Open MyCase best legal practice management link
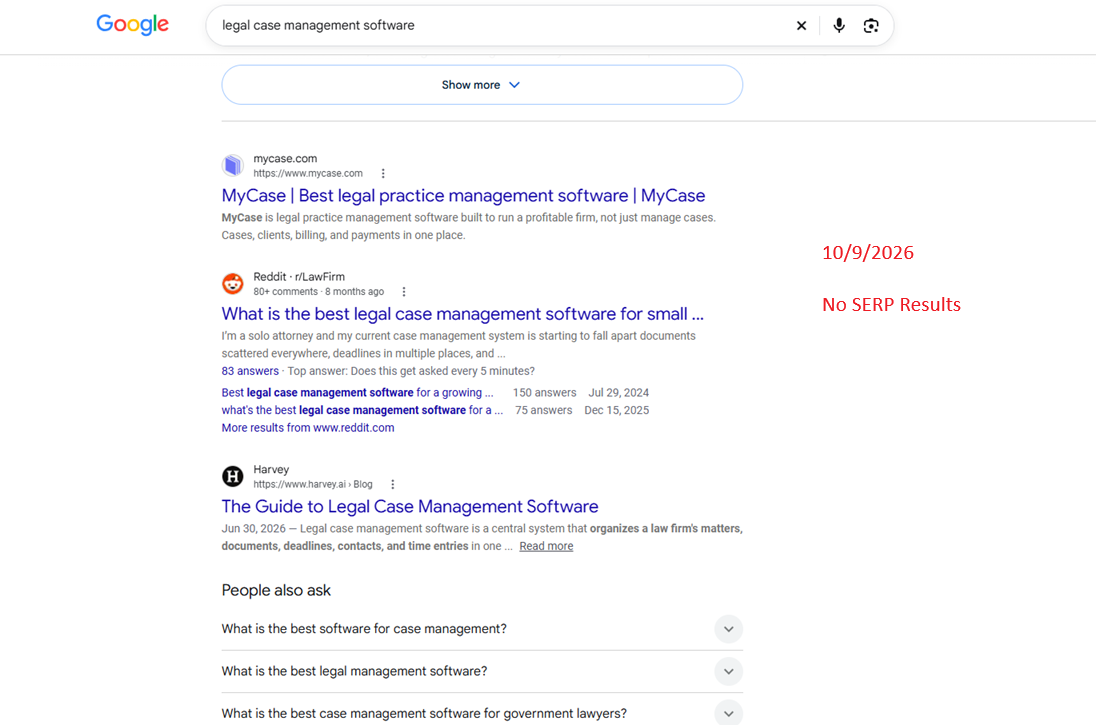This screenshot has height=725, width=1096. point(463,196)
